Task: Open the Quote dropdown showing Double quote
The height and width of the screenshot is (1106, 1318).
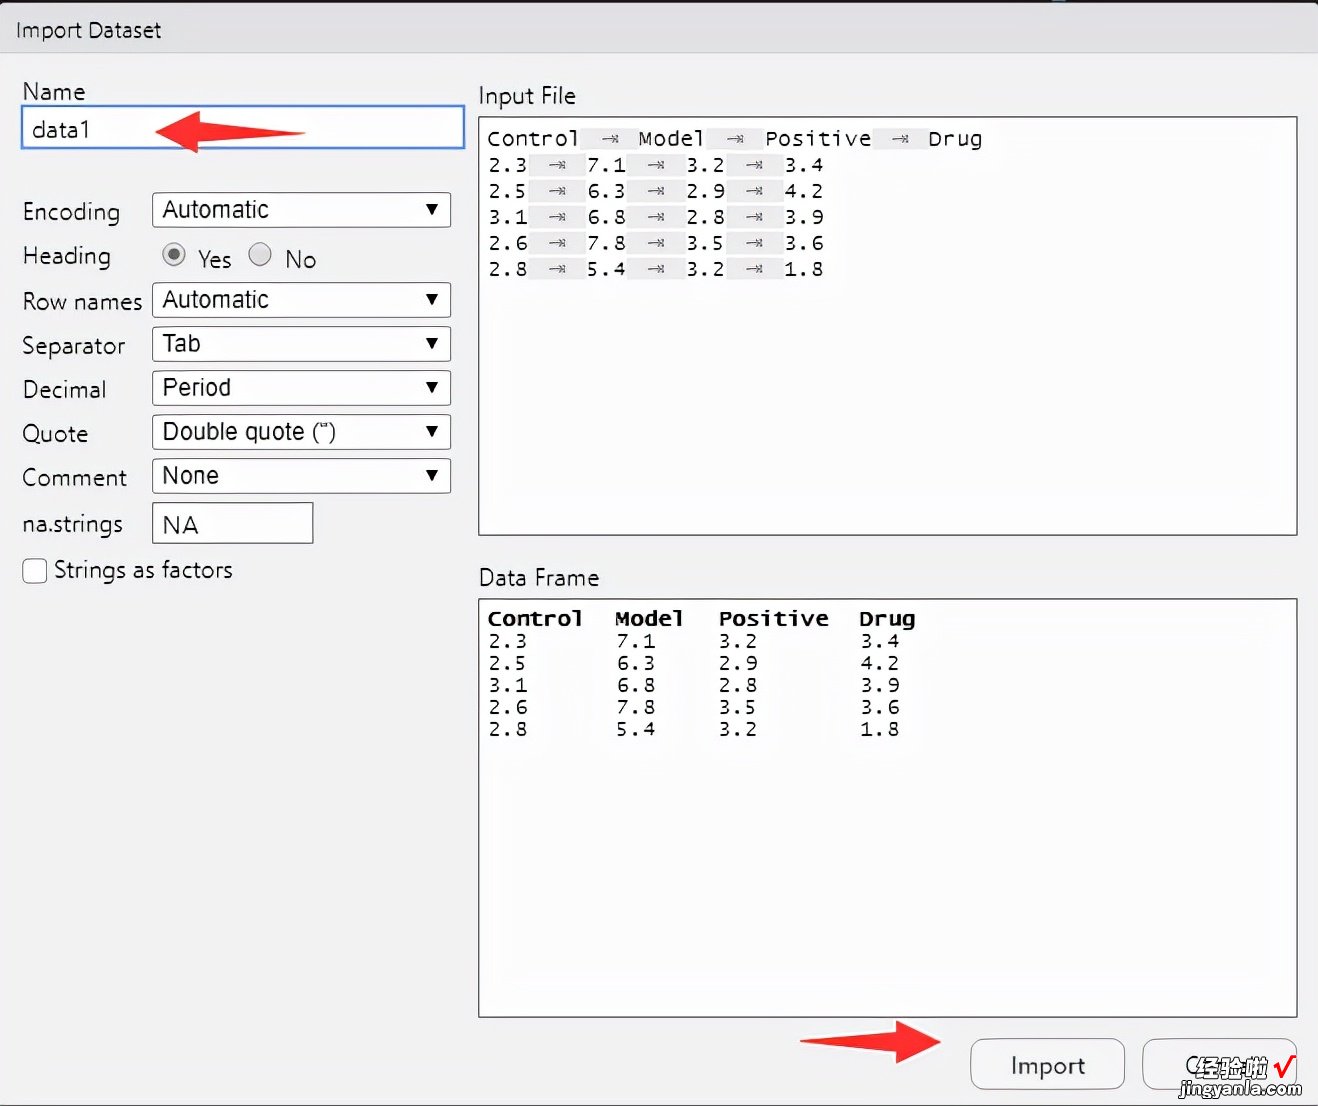Action: coord(301,432)
